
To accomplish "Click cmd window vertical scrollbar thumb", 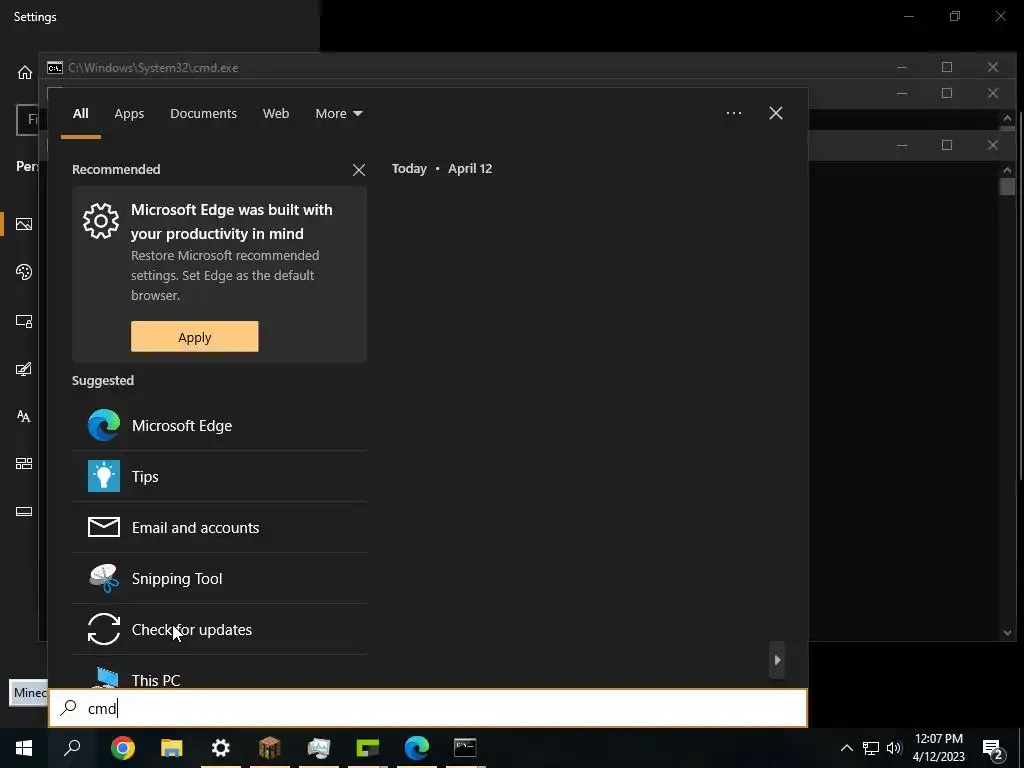I will (x=1006, y=186).
